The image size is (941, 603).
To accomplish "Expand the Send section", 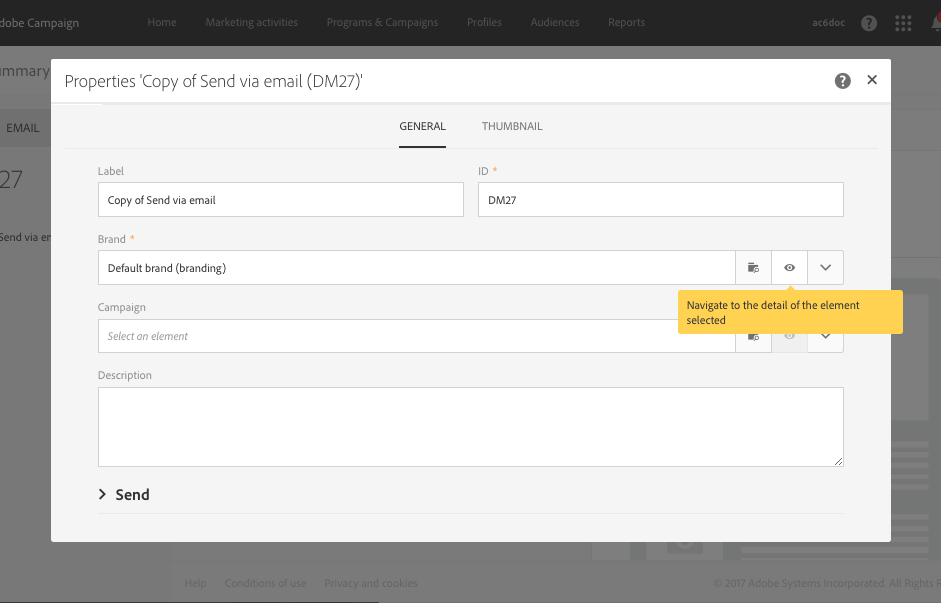I will [x=124, y=495].
